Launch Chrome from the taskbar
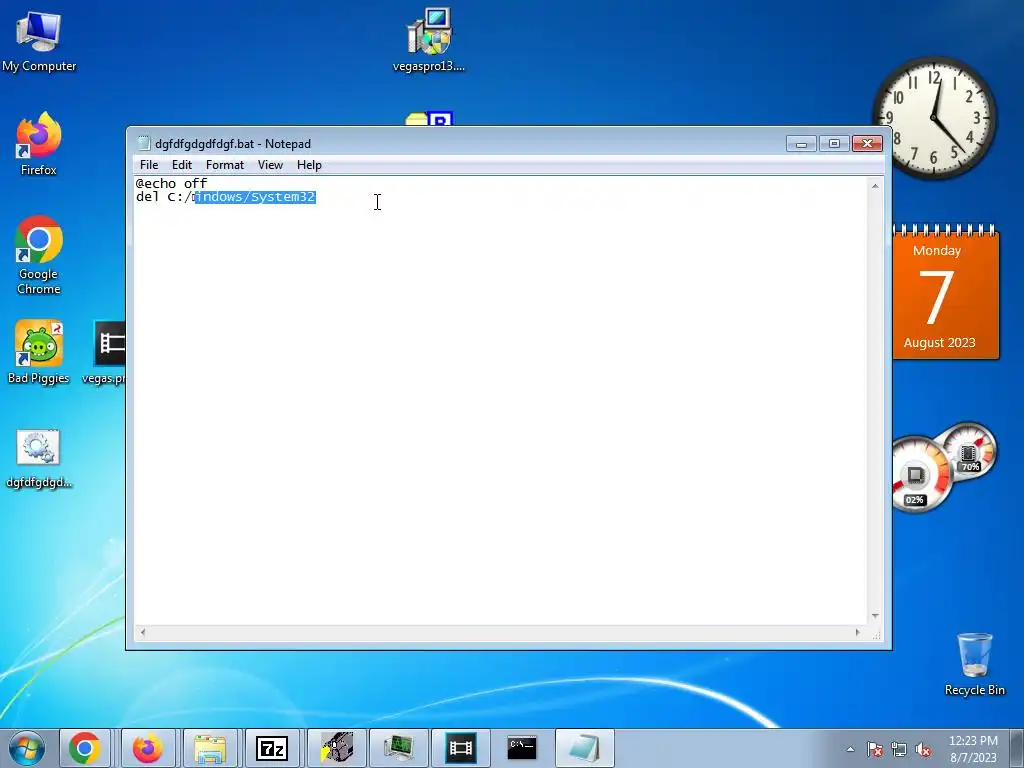Screen dimensions: 1024x768 (x=85, y=748)
